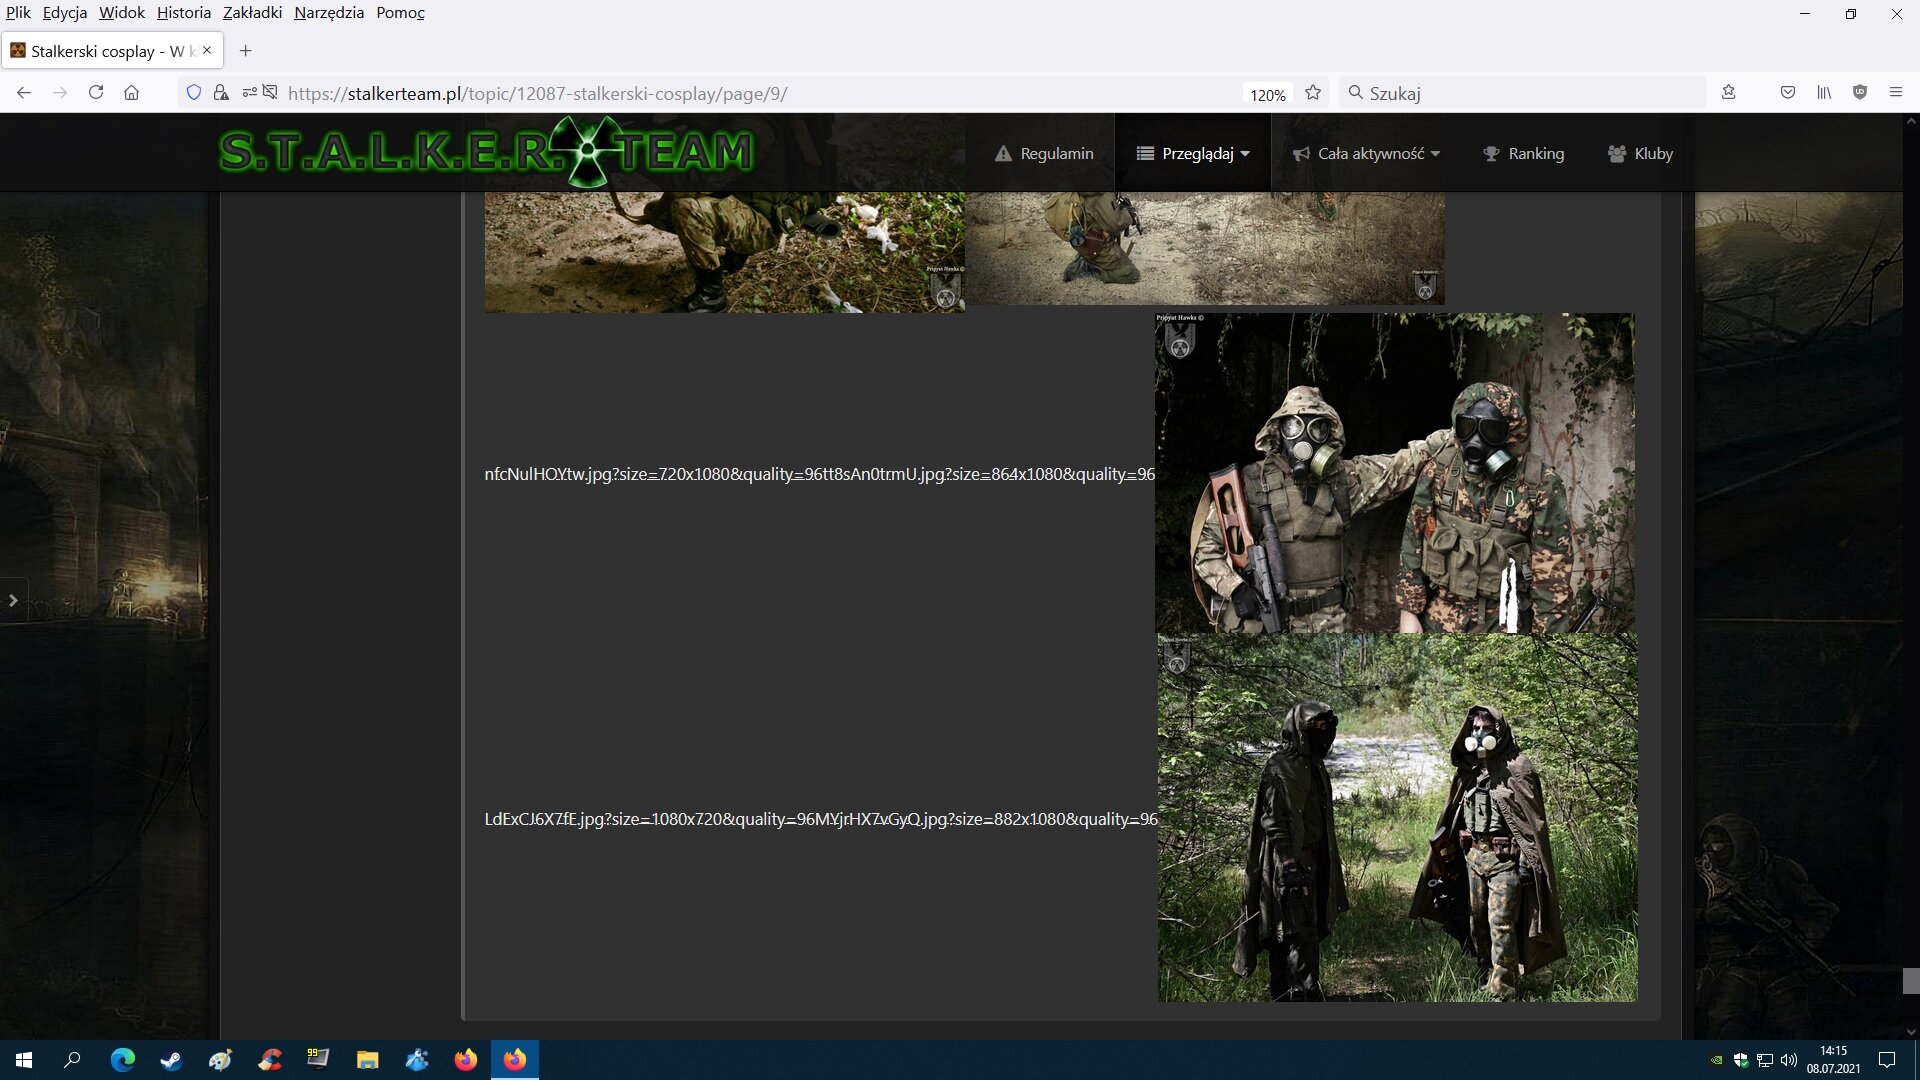The image size is (1920, 1080).
Task: Open the volume control in system tray
Action: [x=1789, y=1060]
